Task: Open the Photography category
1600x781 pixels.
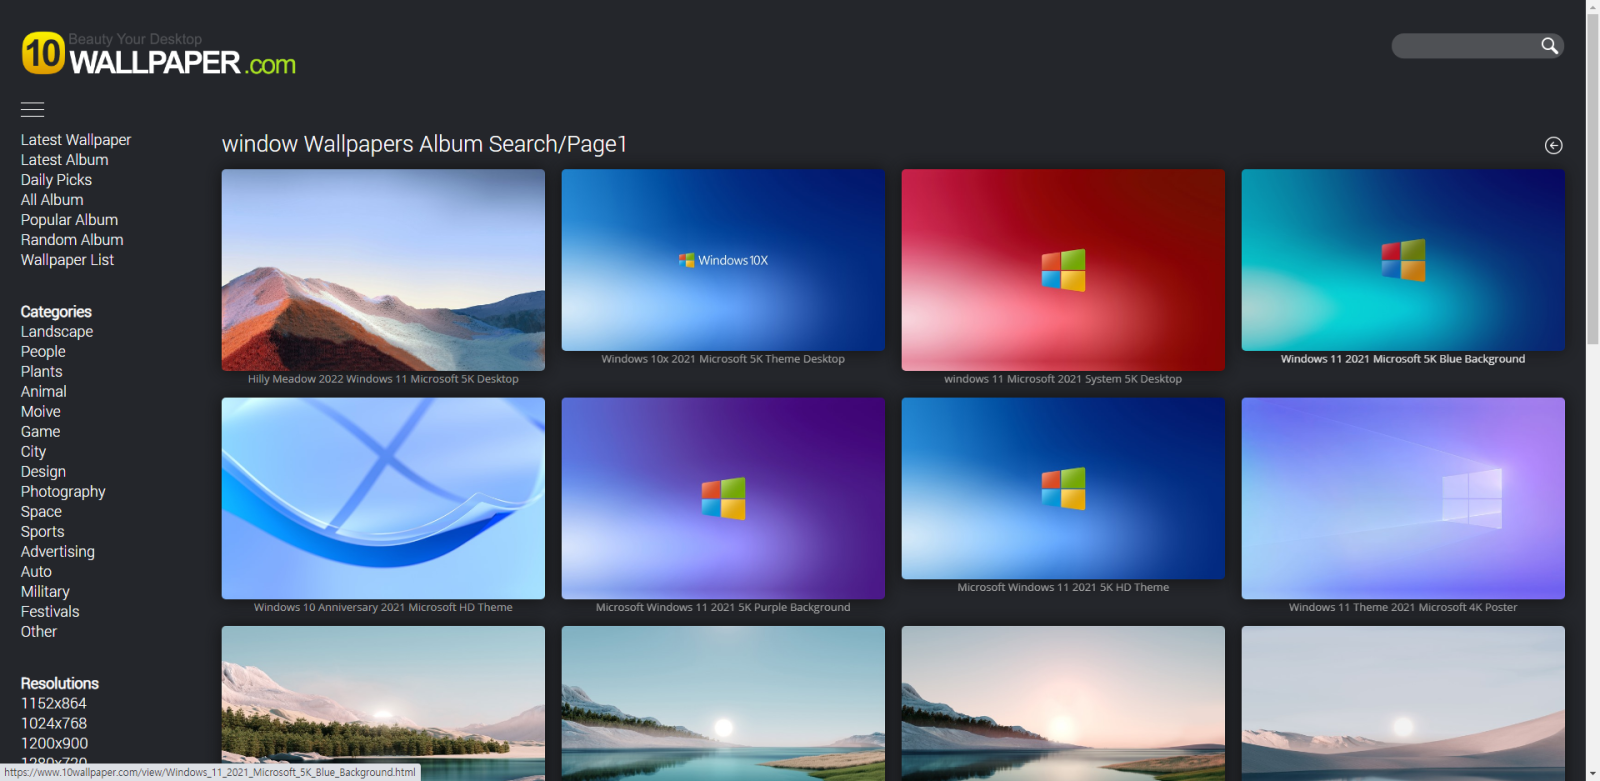Action: pyautogui.click(x=63, y=492)
